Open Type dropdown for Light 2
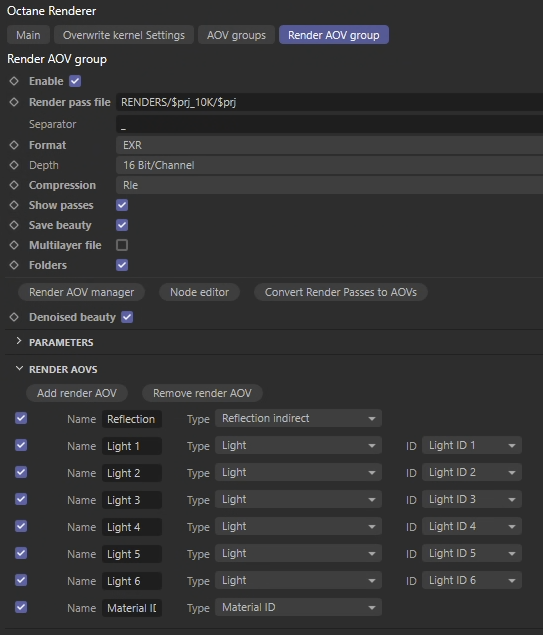The height and width of the screenshot is (635, 543). pos(298,473)
